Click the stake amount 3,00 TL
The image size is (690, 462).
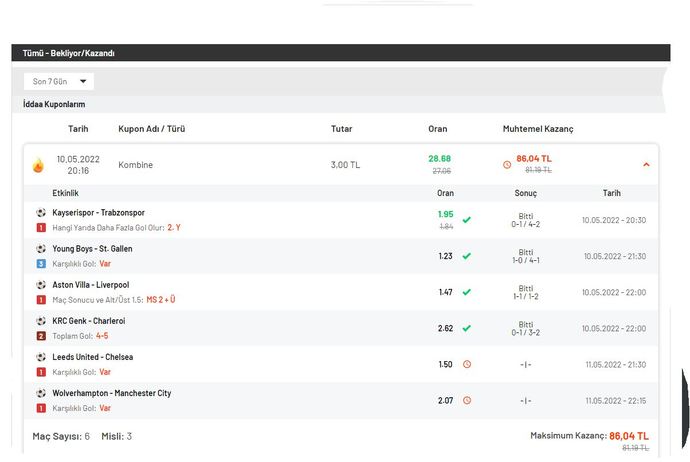tap(345, 165)
